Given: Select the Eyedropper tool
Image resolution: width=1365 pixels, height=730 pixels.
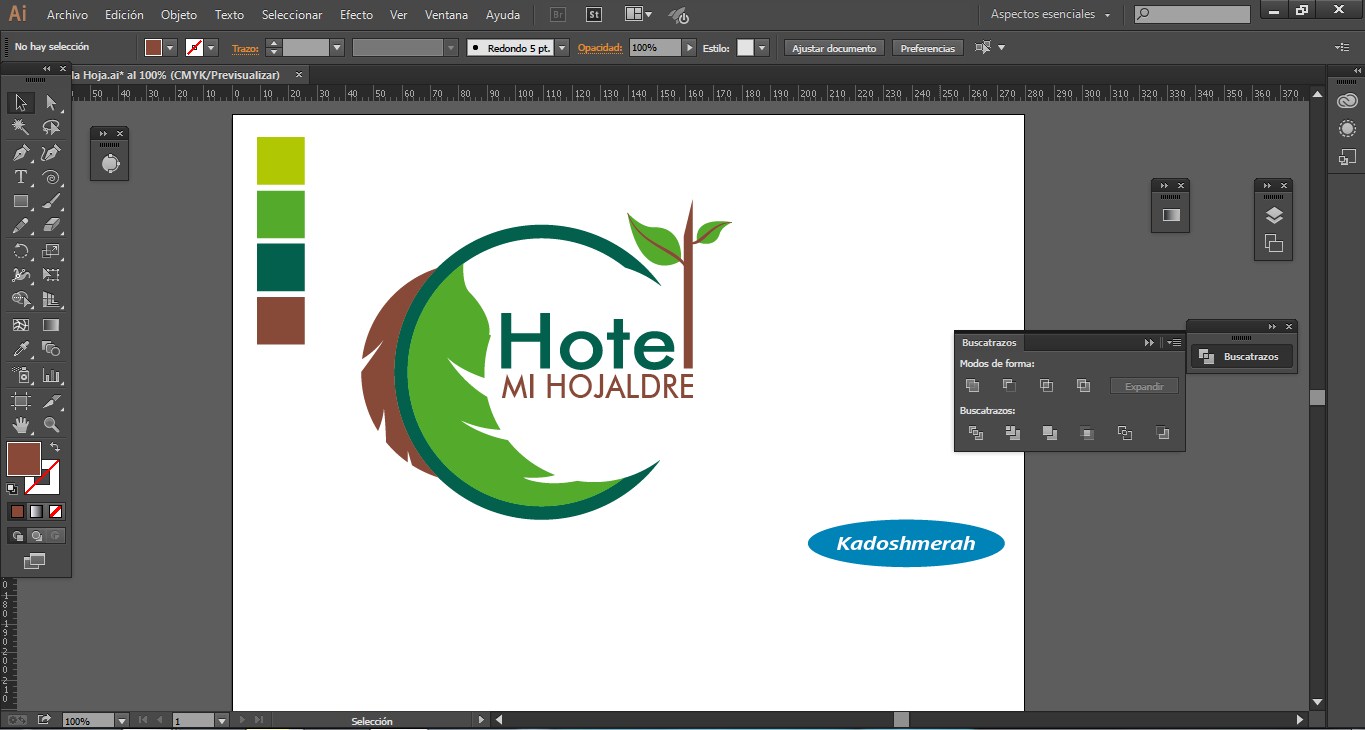Looking at the screenshot, I should click(20, 349).
